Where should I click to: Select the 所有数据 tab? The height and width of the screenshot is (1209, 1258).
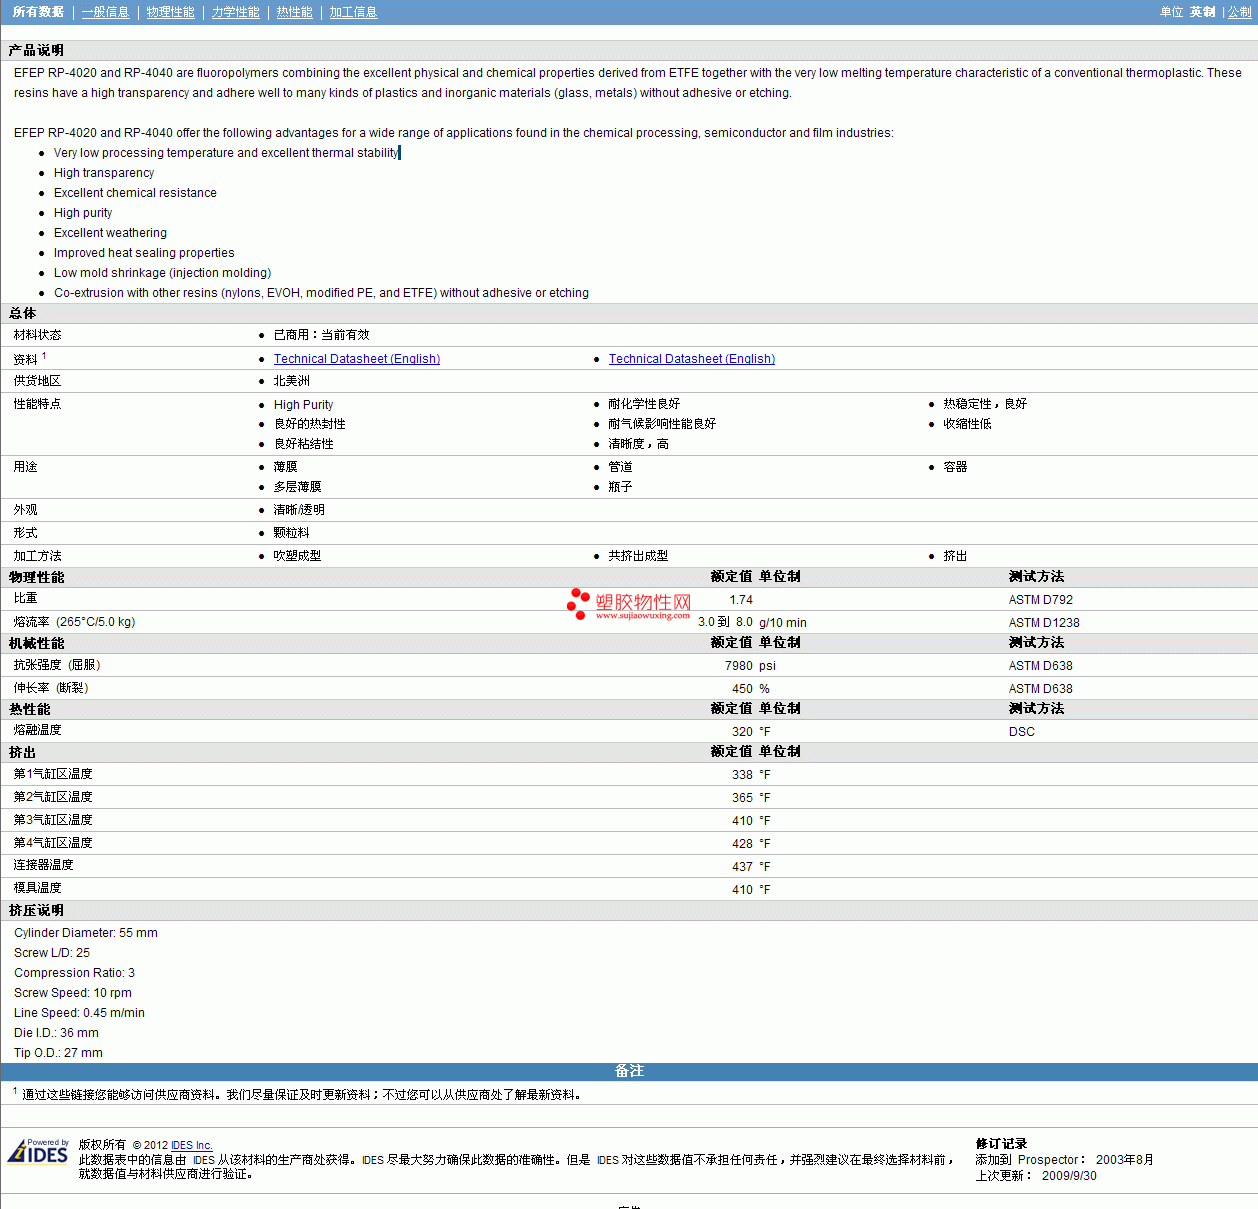[x=38, y=12]
